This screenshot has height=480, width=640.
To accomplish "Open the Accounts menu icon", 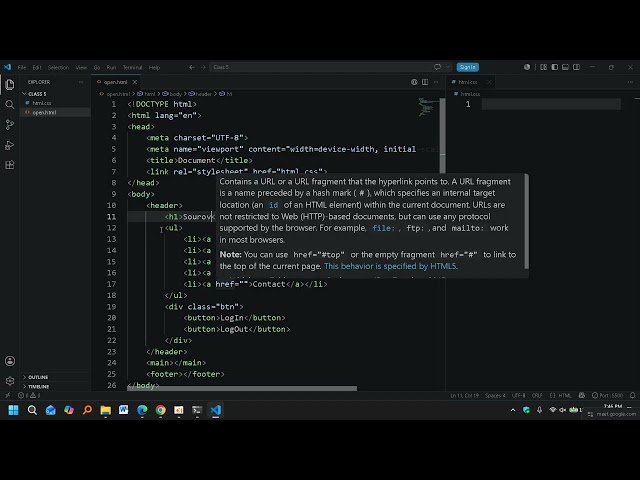I will pyautogui.click(x=10, y=361).
